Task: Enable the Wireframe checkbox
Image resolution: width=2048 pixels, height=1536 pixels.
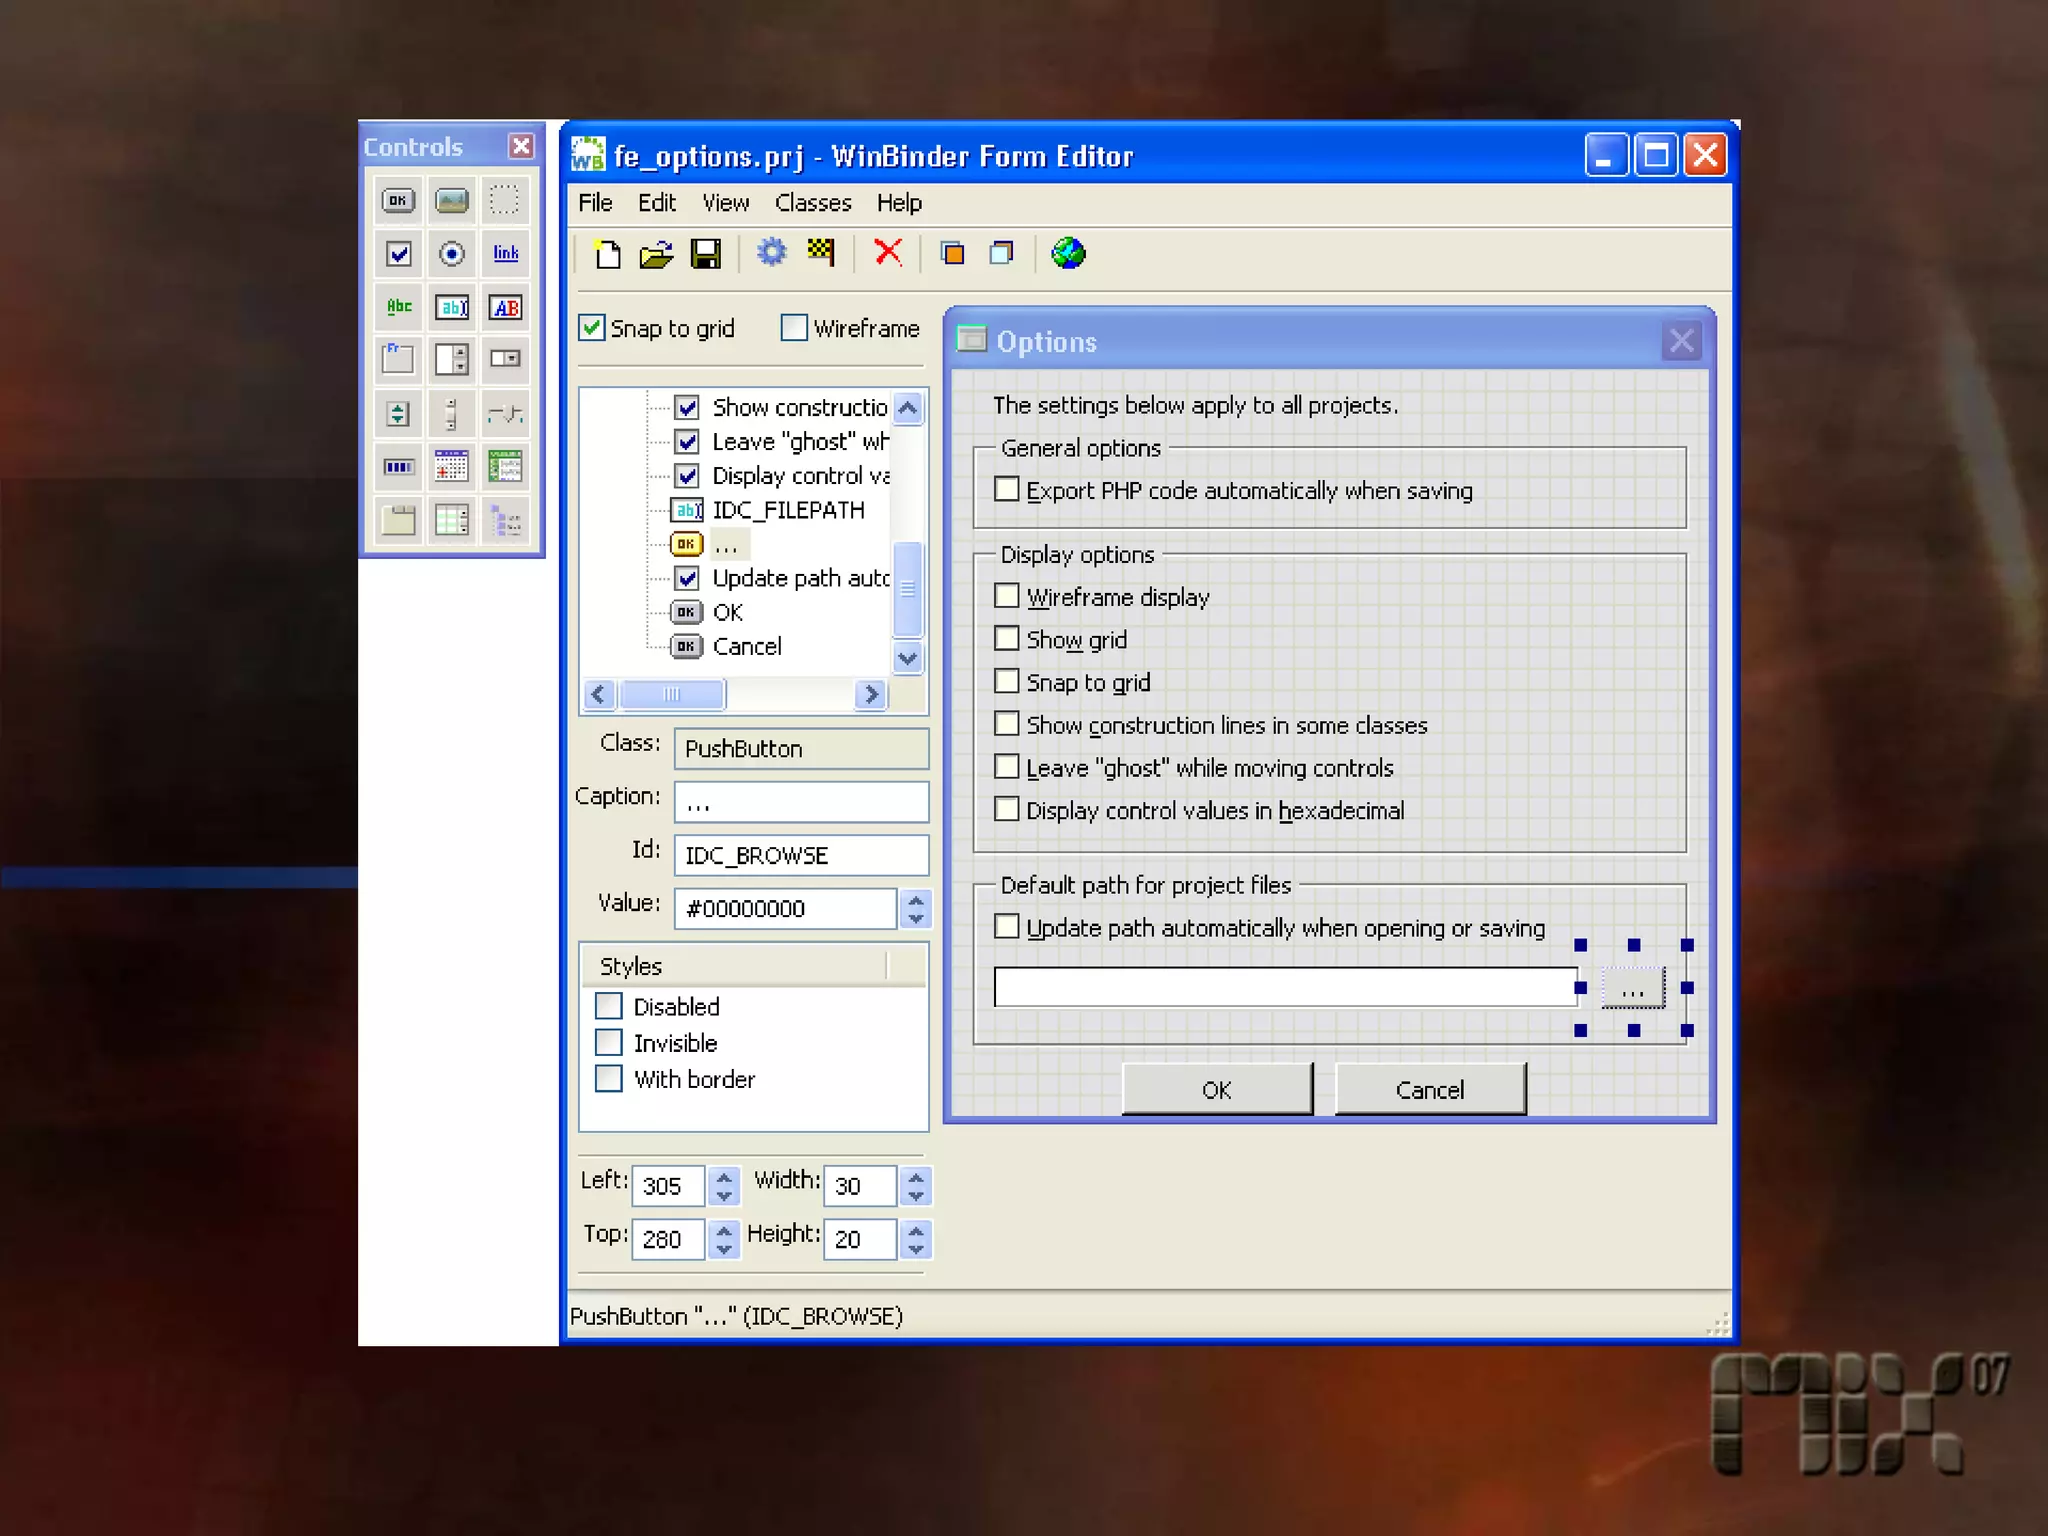Action: (794, 328)
